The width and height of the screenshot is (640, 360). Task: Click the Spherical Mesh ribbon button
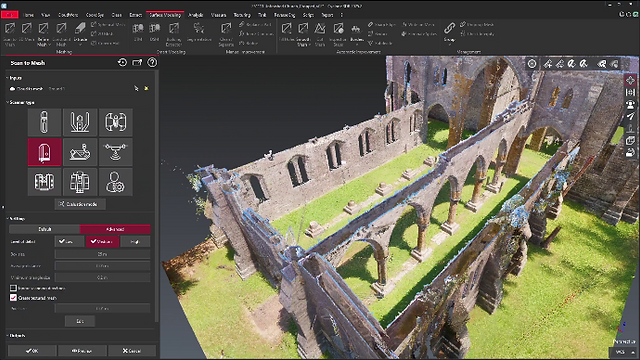(x=108, y=24)
